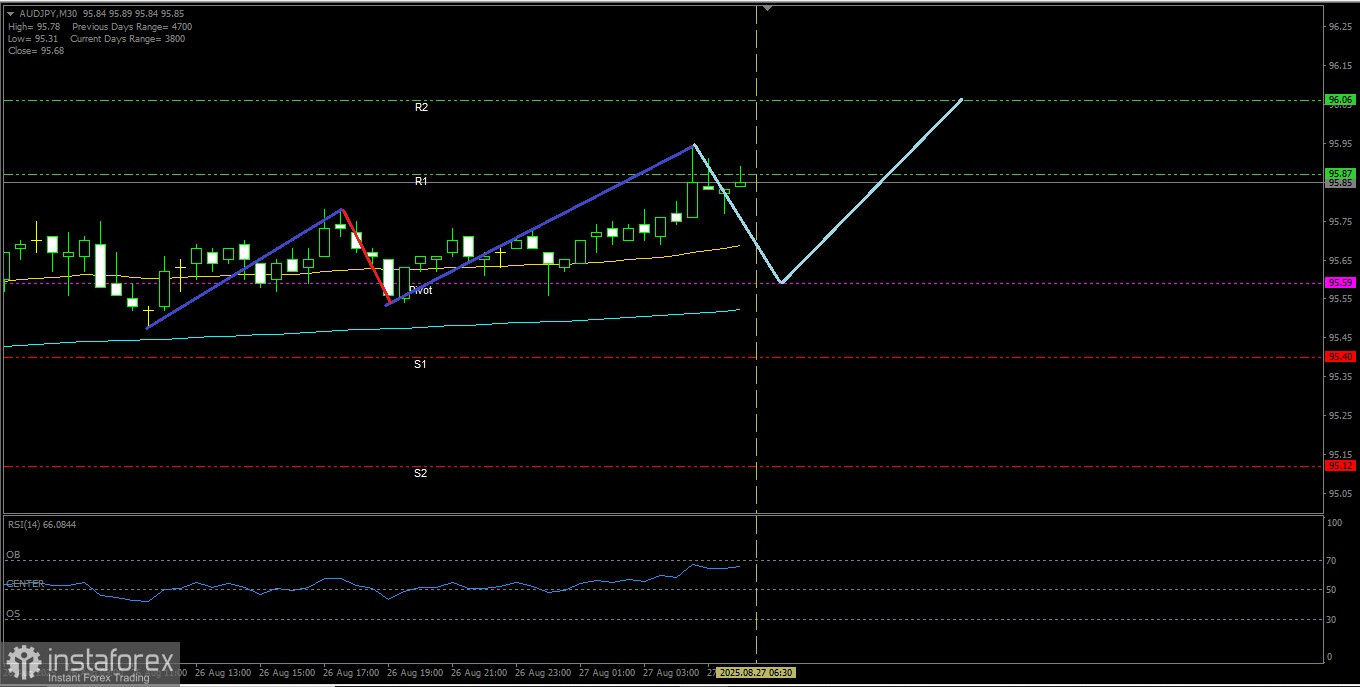Screen dimensions: 1360x687
Task: Click the gray 95.85 current price tag
Action: pos(1340,183)
